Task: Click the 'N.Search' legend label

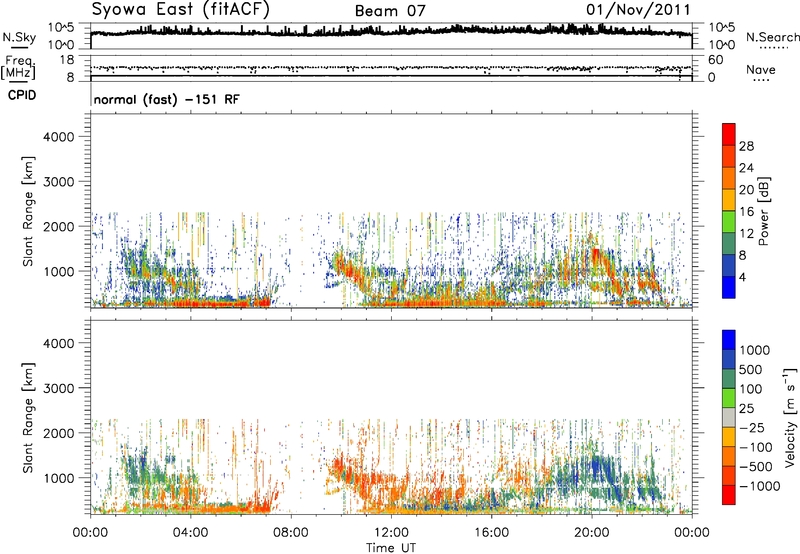Action: click(x=772, y=37)
